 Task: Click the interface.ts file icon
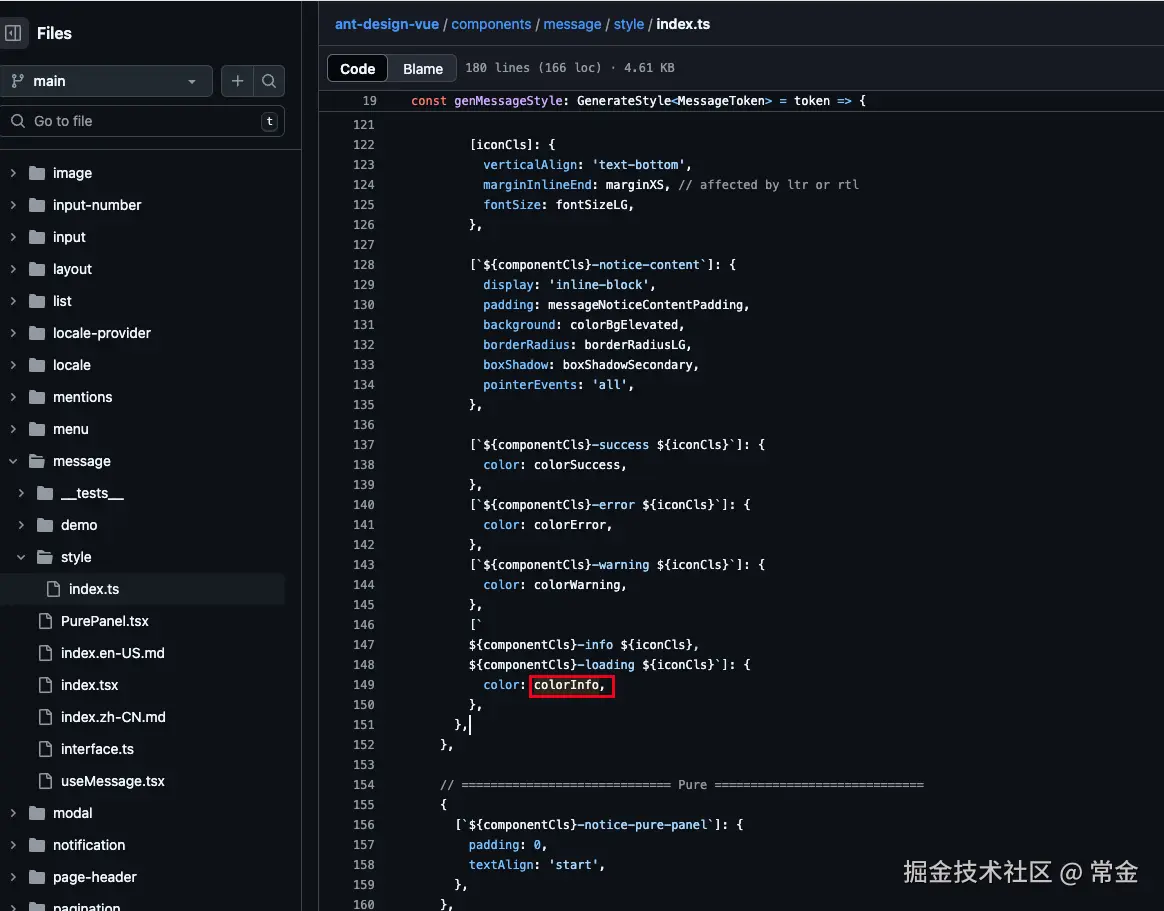(45, 749)
